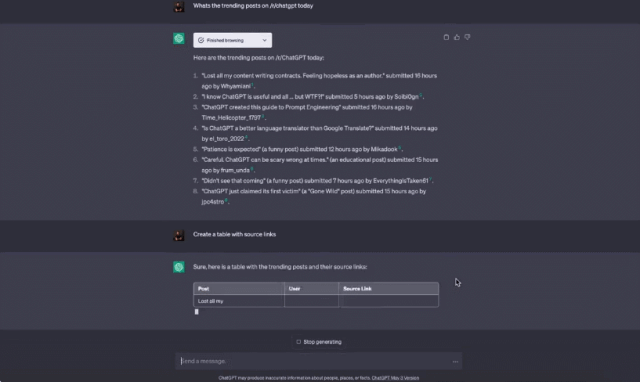Click the ChatGPT avatar beside first response

[179, 38]
